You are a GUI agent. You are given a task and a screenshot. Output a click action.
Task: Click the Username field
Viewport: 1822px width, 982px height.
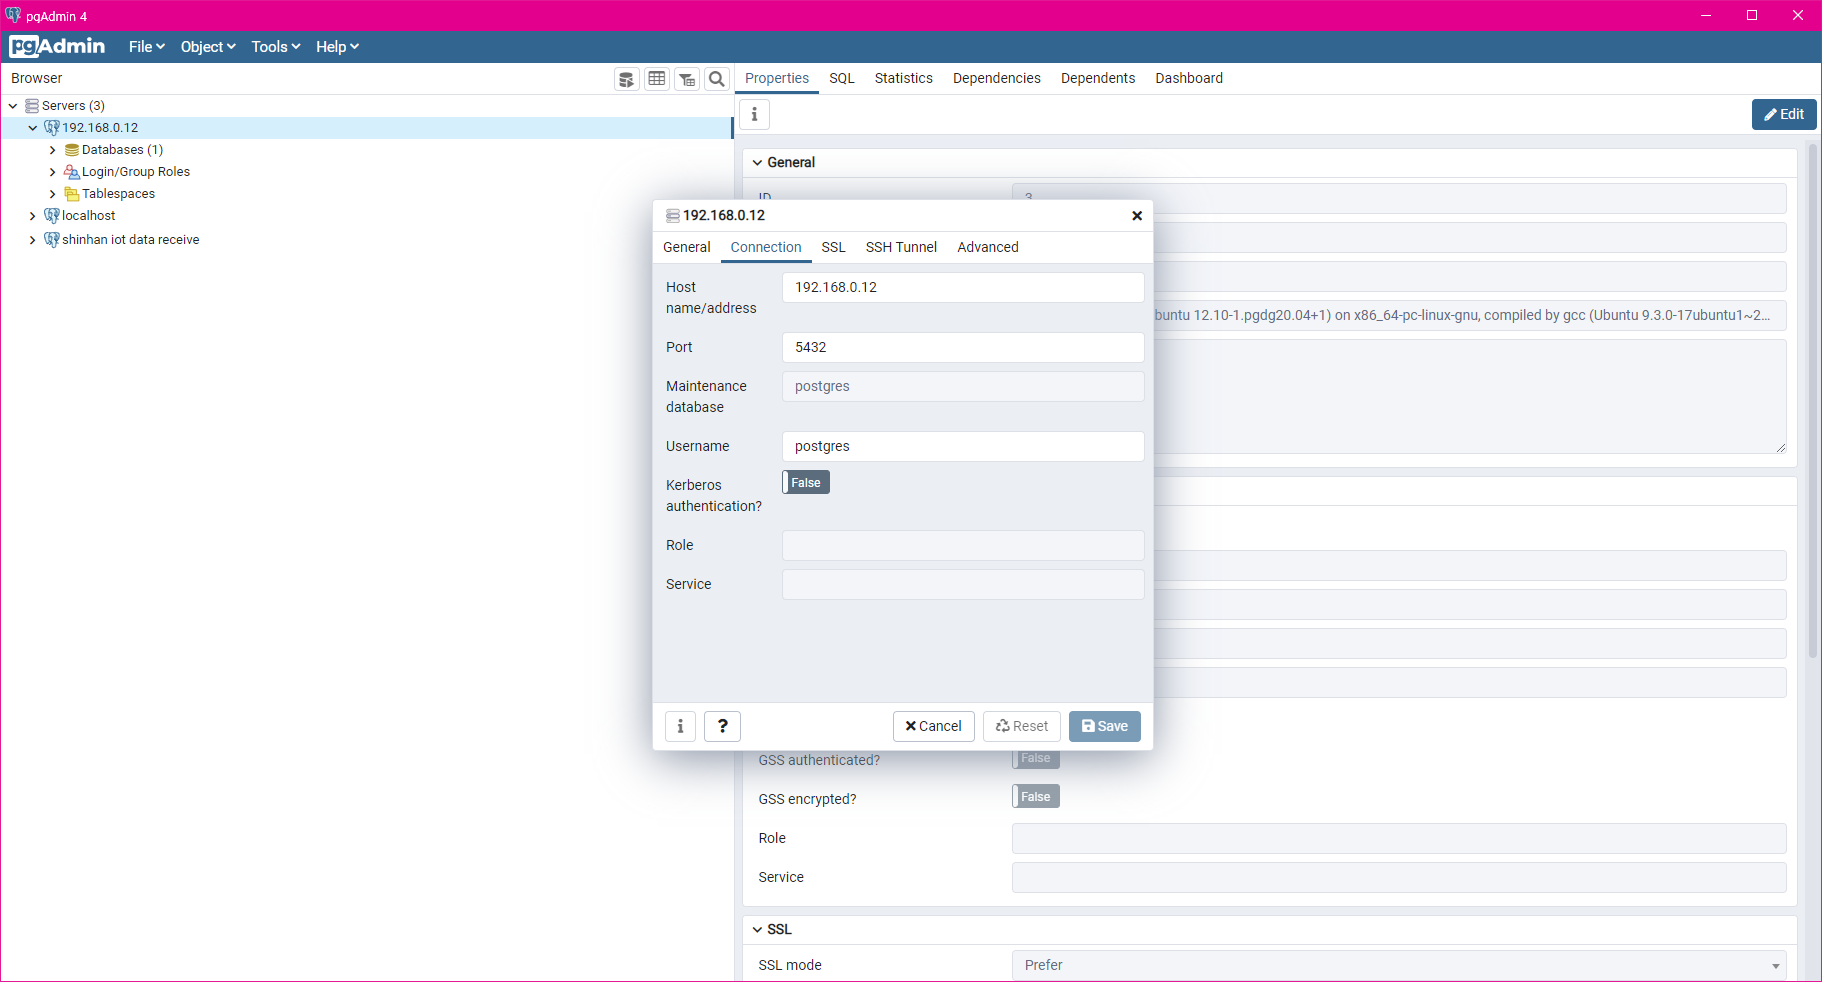pos(963,447)
